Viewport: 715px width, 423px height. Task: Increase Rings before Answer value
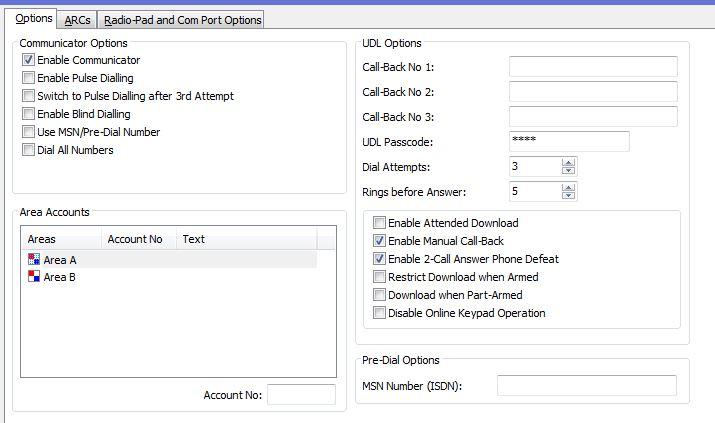coord(568,186)
